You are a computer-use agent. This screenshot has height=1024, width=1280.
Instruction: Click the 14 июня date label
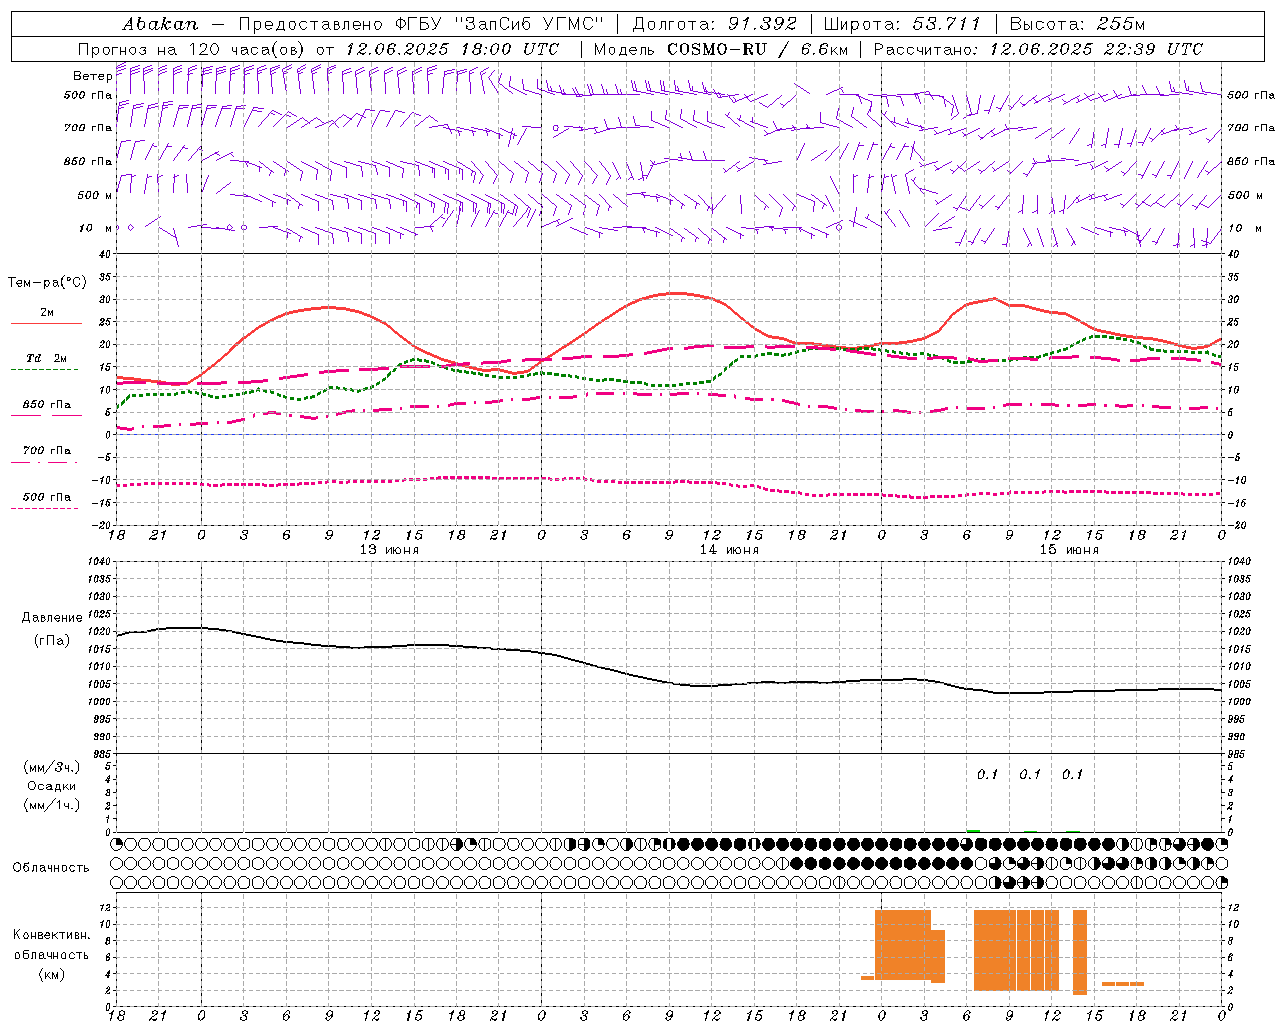[729, 550]
